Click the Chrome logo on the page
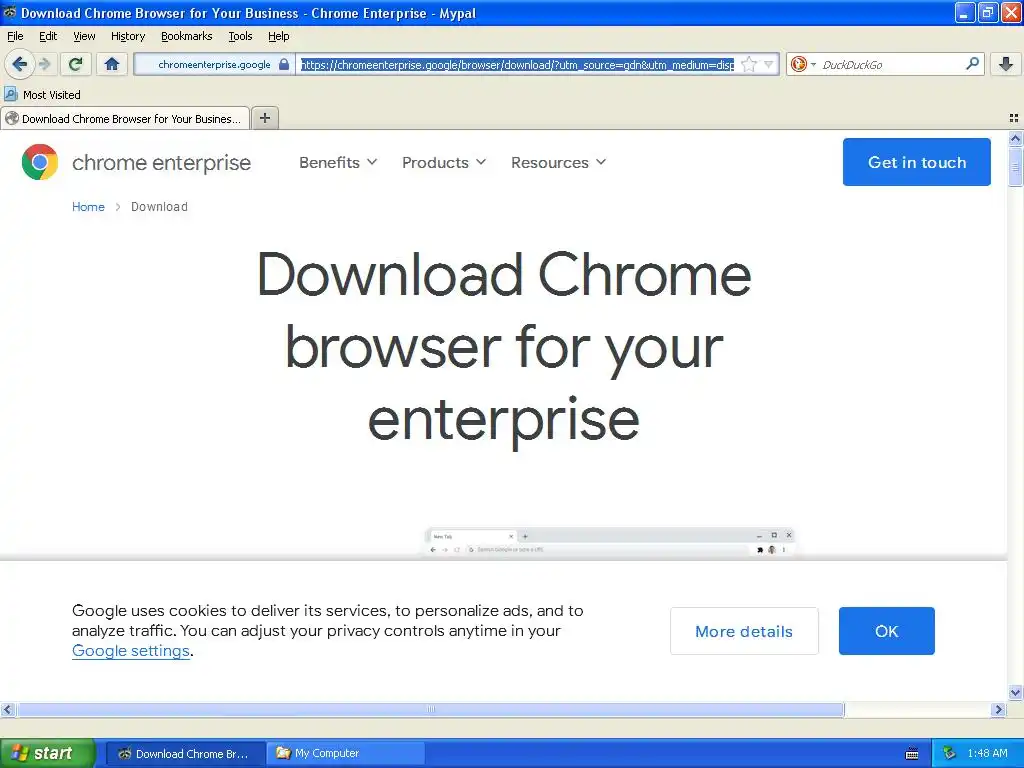The height and width of the screenshot is (768, 1024). tap(40, 162)
